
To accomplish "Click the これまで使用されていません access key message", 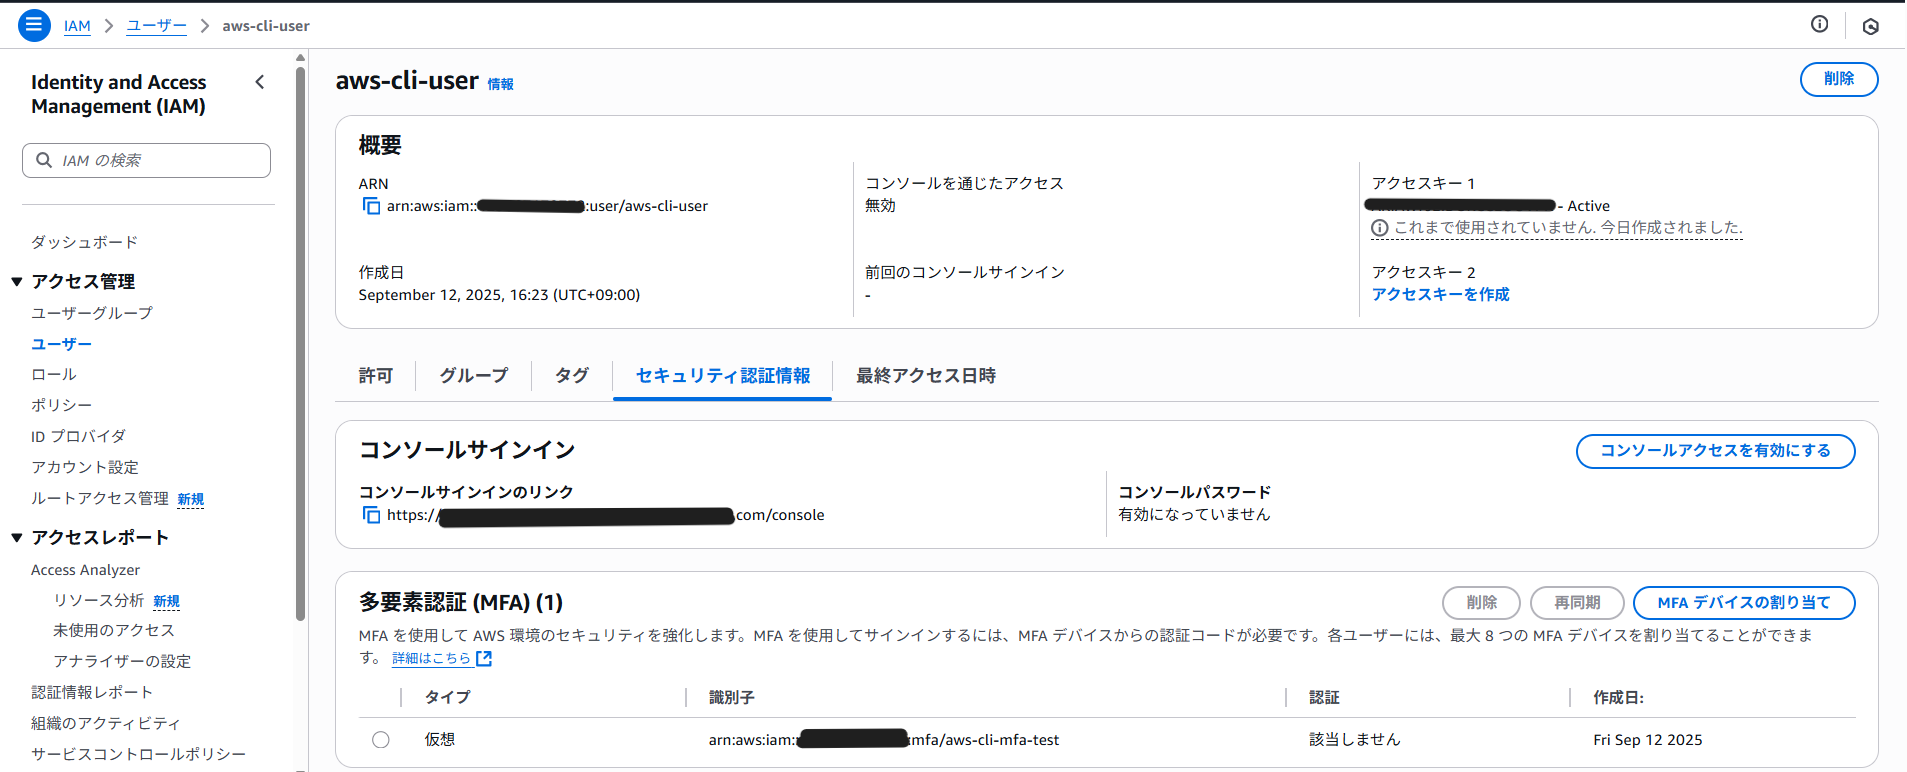I will pos(1568,228).
